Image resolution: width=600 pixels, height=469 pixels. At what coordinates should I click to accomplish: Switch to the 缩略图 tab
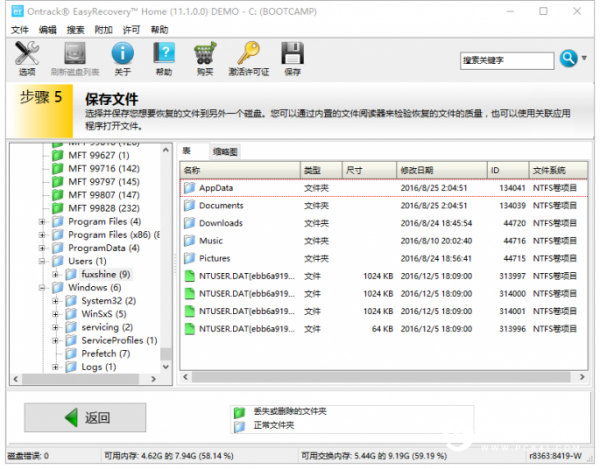pyautogui.click(x=225, y=152)
